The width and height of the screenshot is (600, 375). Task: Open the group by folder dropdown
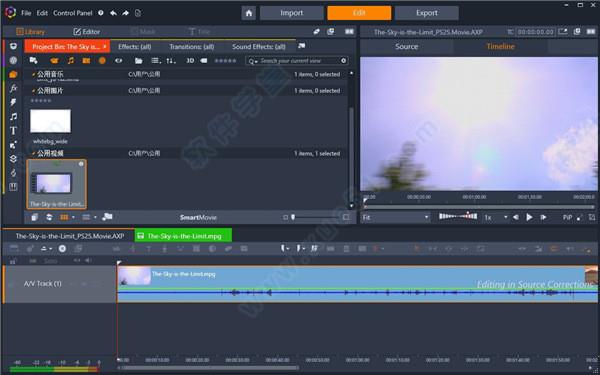pos(139,60)
